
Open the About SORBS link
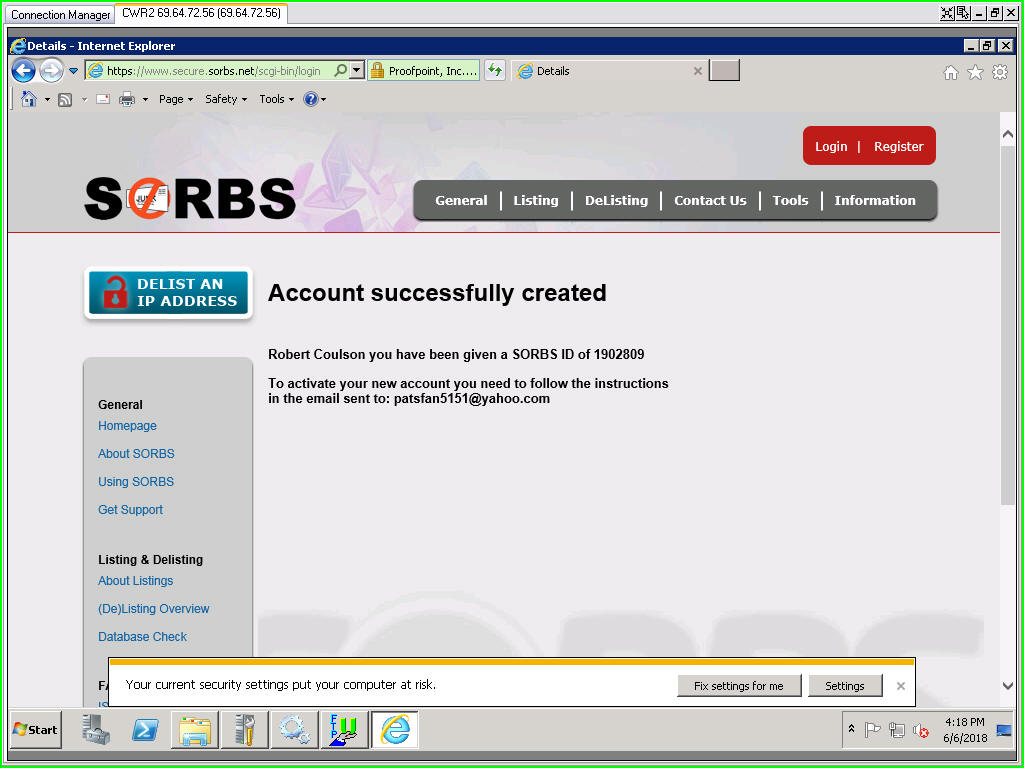(x=136, y=454)
